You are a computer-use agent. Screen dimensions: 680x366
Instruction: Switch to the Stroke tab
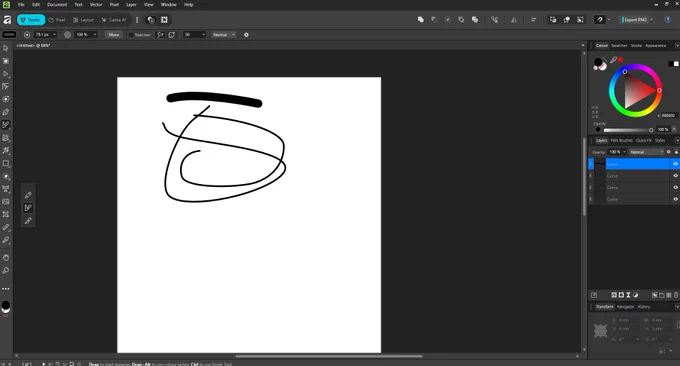[x=636, y=46]
